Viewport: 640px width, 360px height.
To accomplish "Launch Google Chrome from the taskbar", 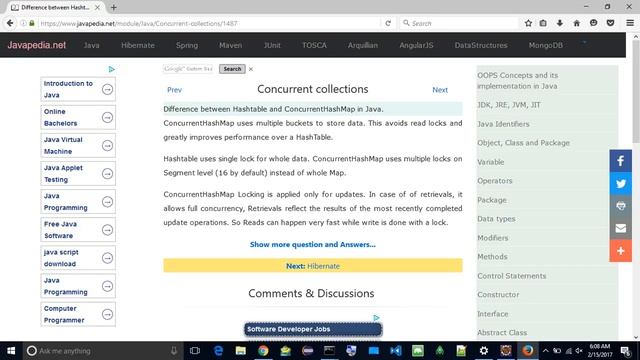I will [263, 351].
